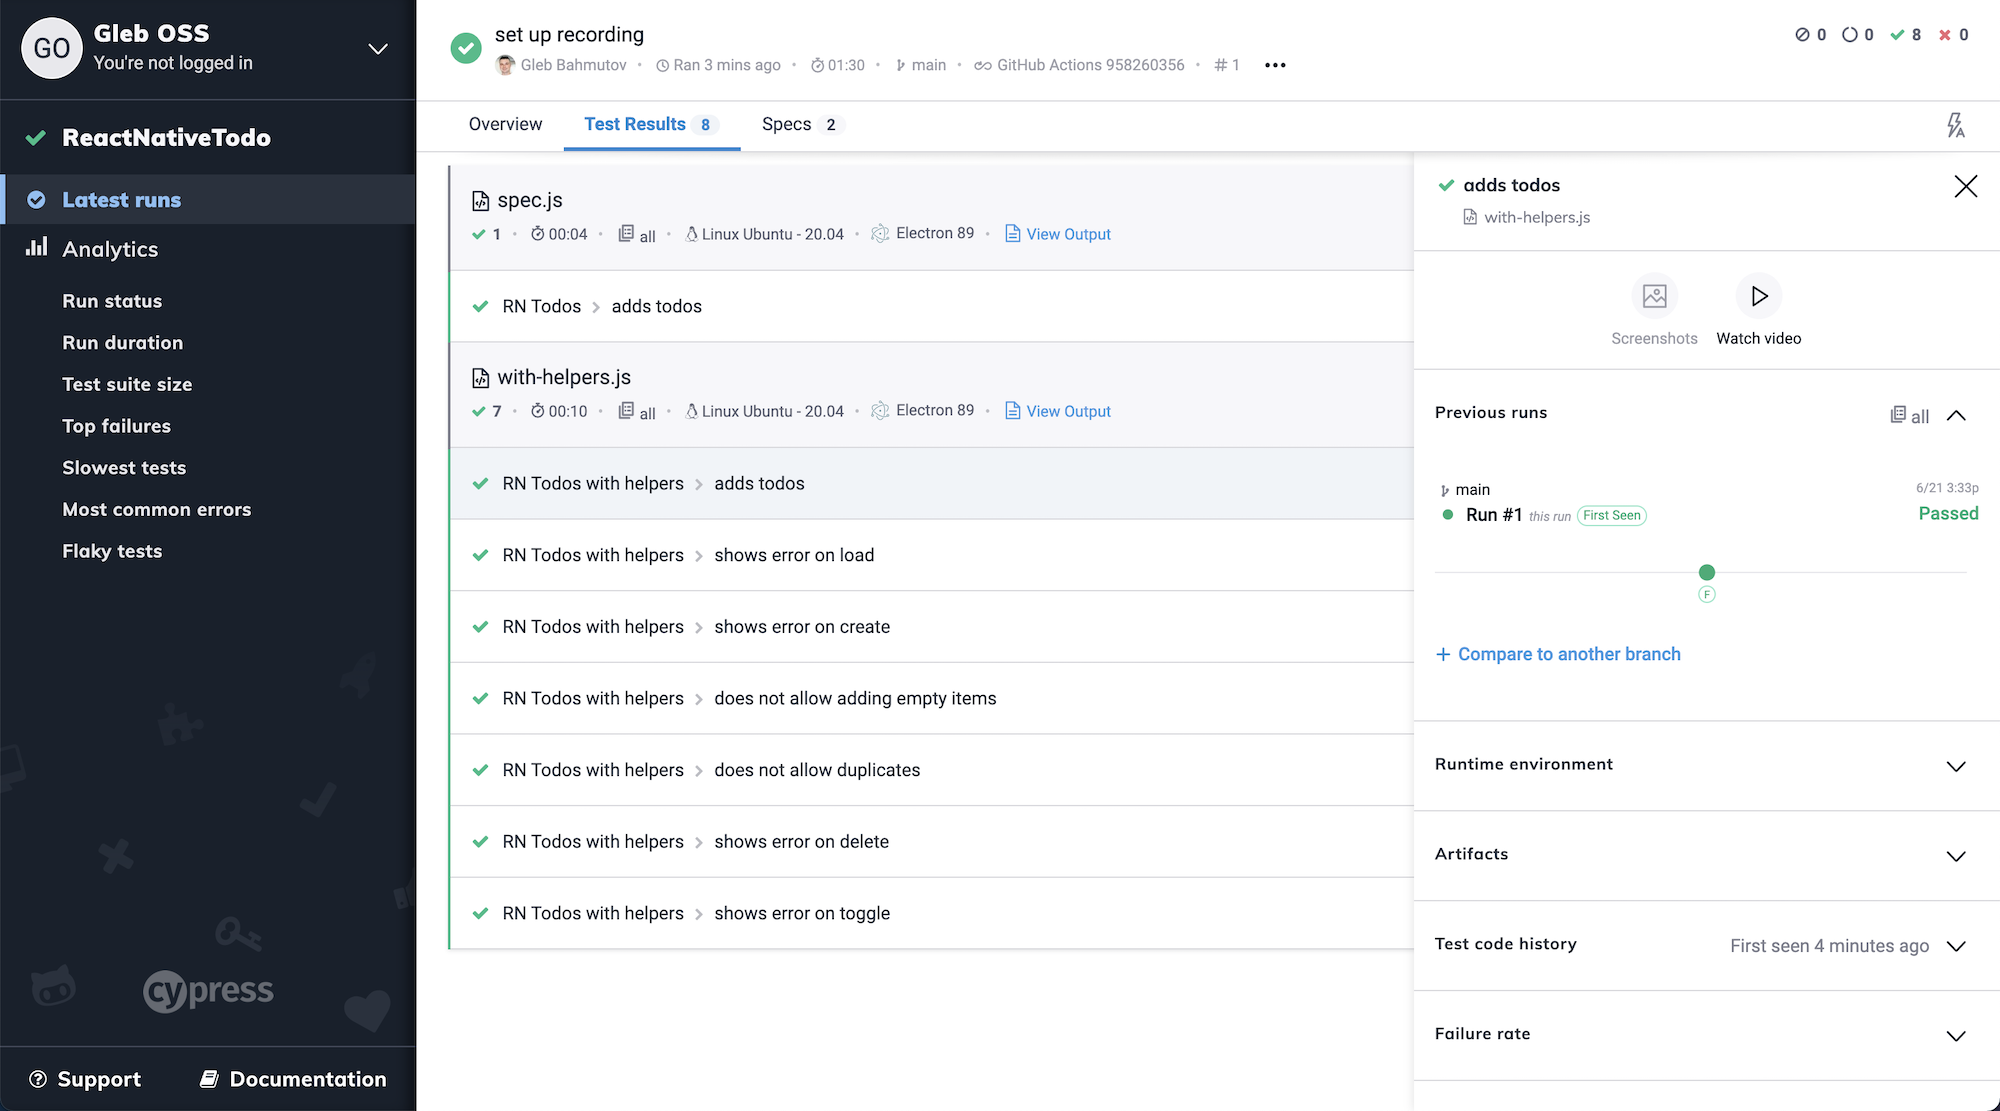The image size is (2000, 1111).
Task: Switch to the Test Results tab
Action: point(651,124)
